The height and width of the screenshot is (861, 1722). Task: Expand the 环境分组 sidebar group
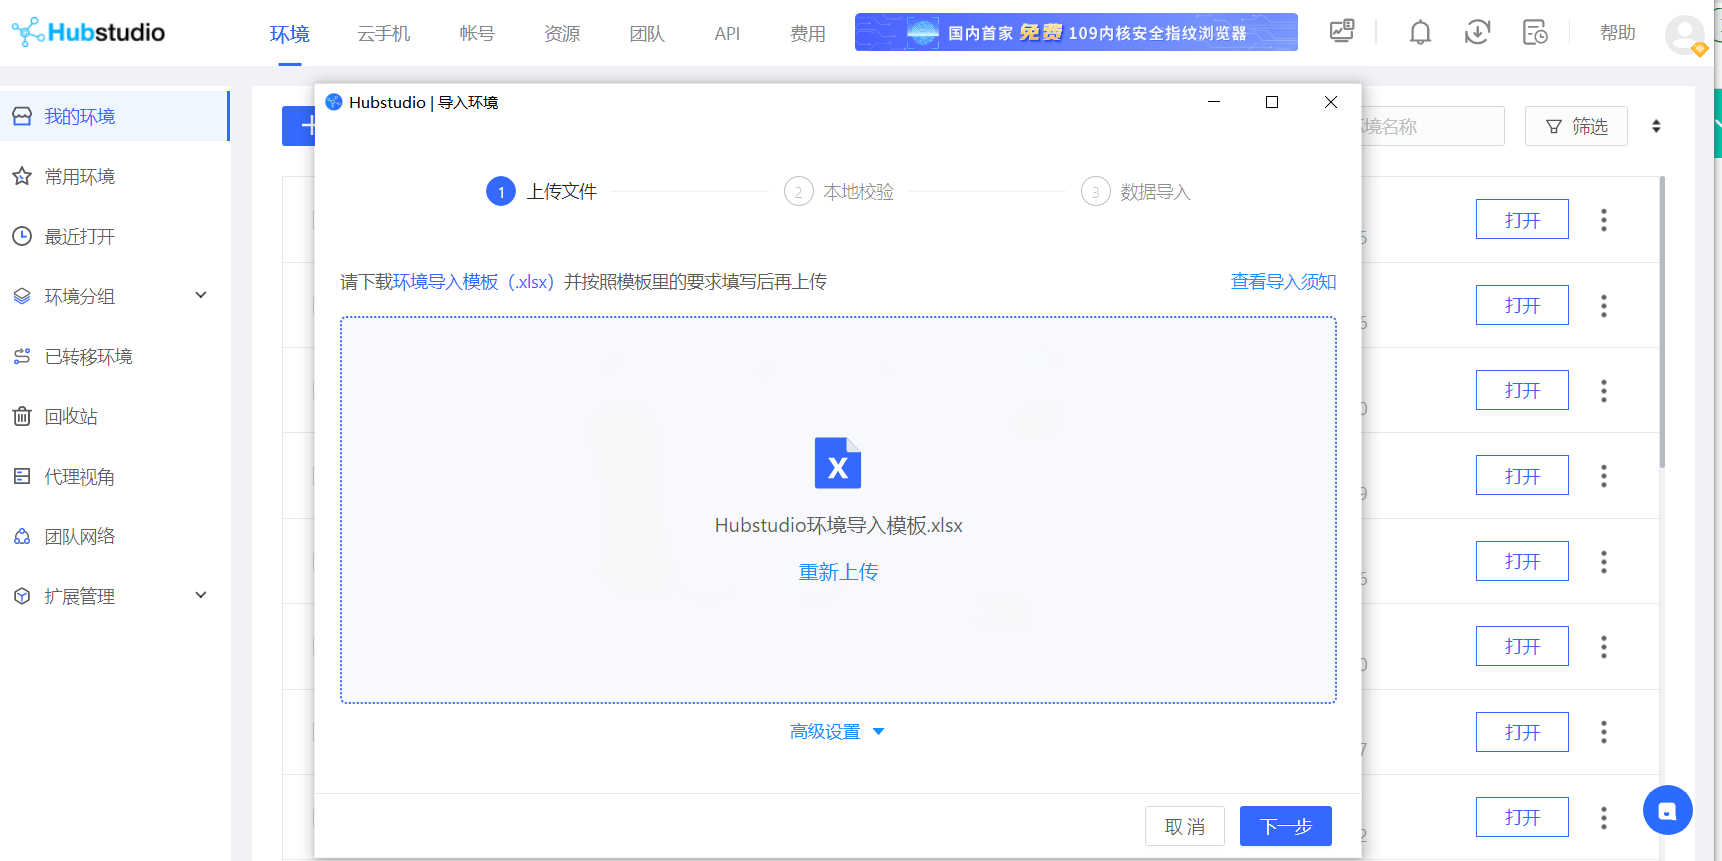point(200,296)
